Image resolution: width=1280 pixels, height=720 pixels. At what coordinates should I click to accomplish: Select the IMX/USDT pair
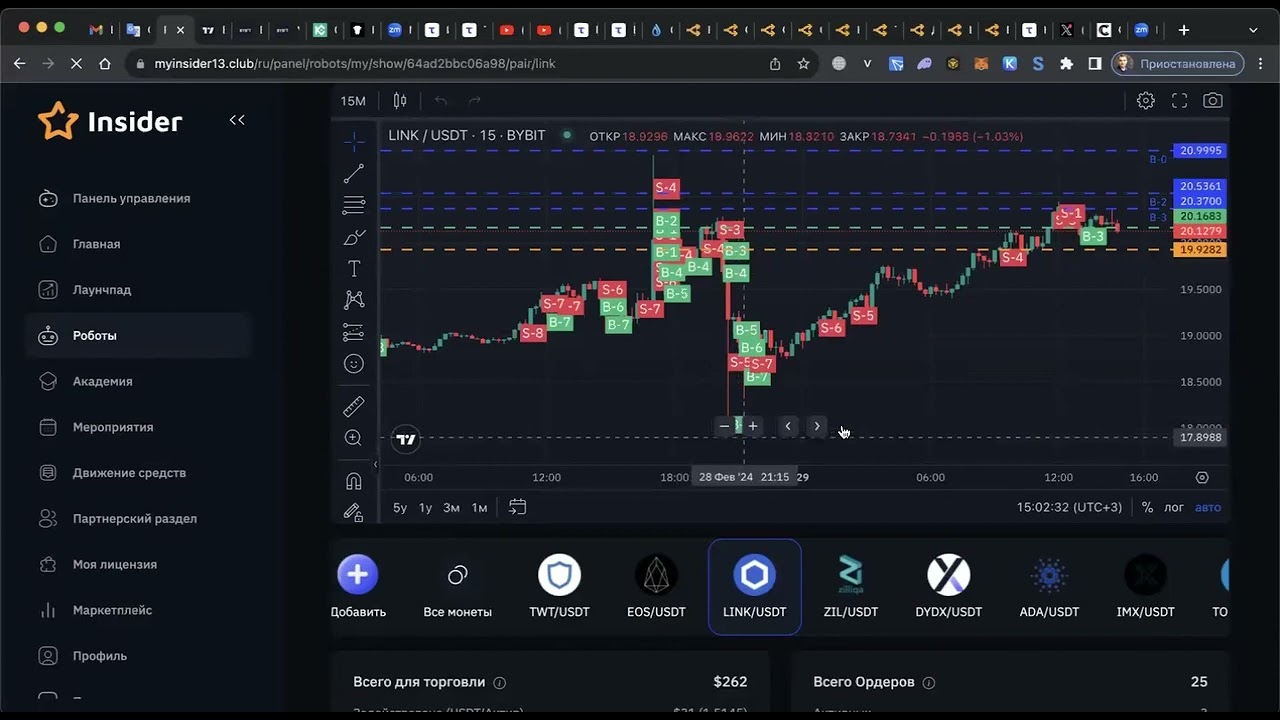pos(1146,587)
